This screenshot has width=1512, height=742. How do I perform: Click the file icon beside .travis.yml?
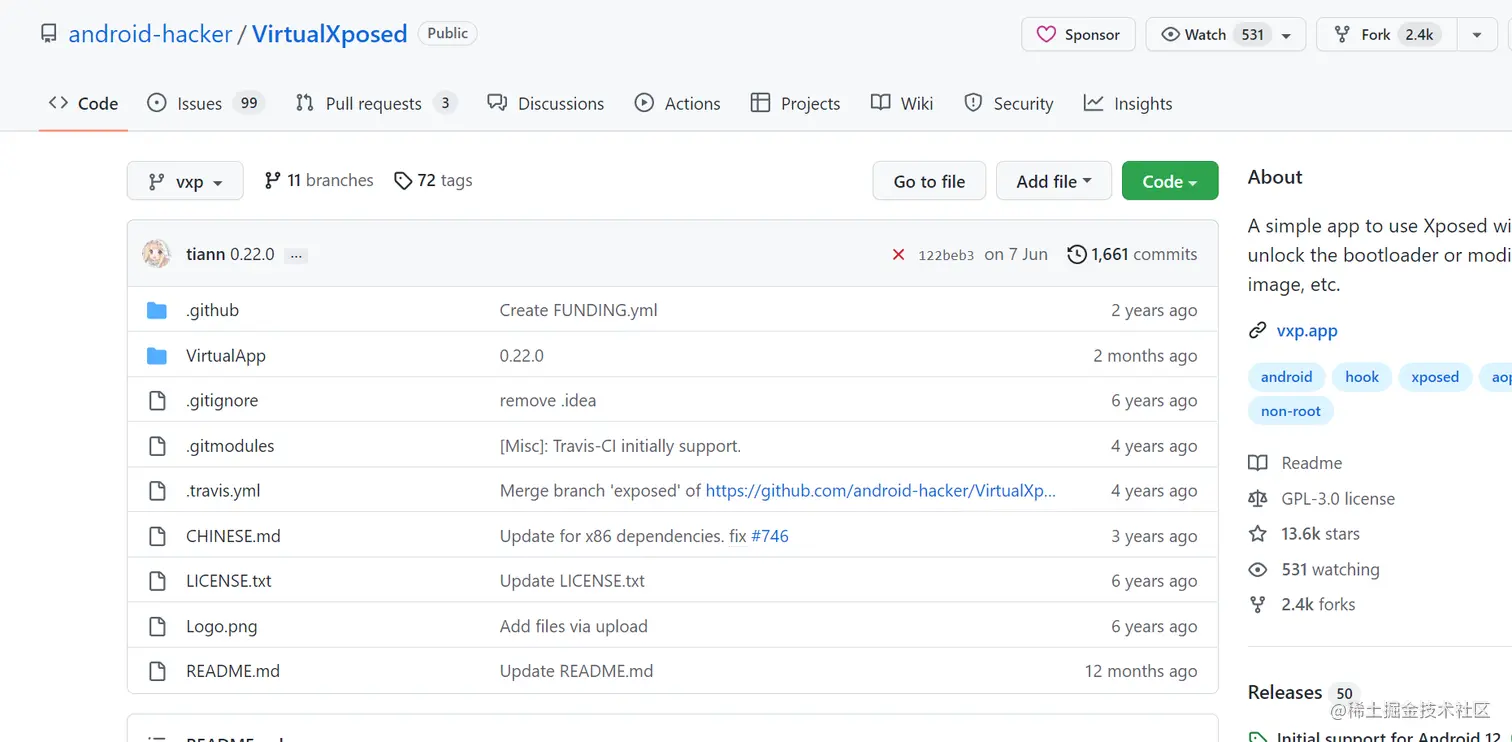click(x=157, y=491)
